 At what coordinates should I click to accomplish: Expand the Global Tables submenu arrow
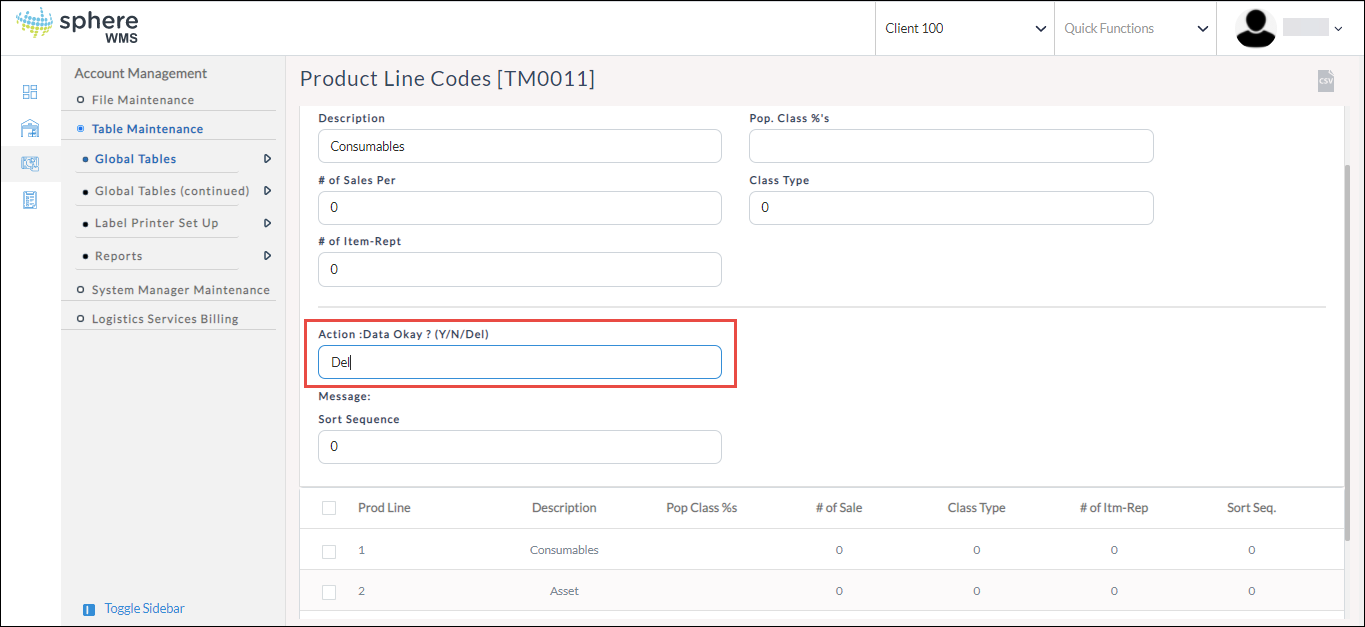coord(267,159)
